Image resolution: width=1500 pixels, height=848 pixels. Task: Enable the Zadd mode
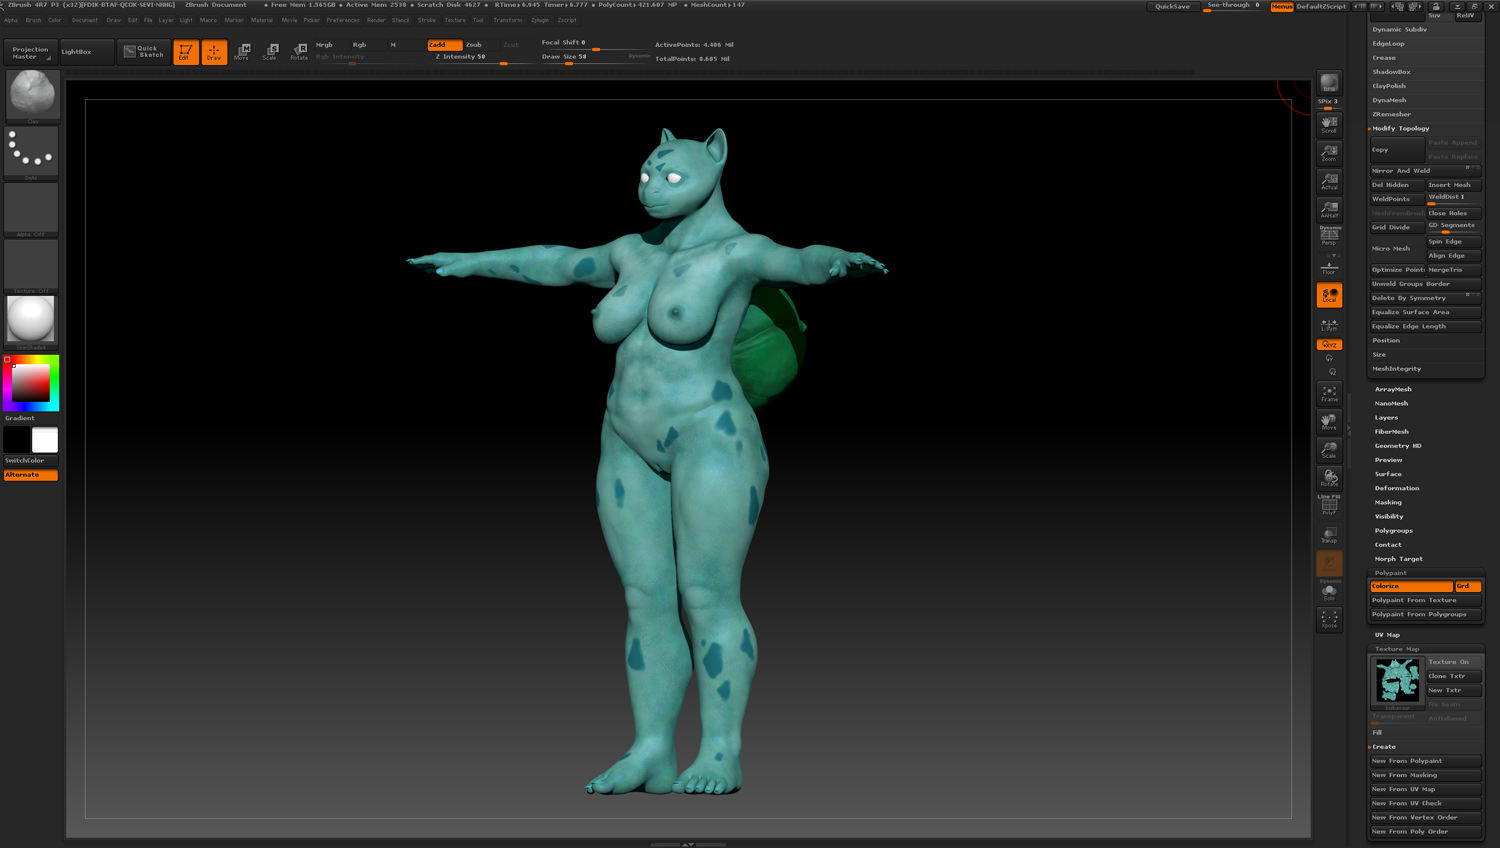pyautogui.click(x=445, y=45)
